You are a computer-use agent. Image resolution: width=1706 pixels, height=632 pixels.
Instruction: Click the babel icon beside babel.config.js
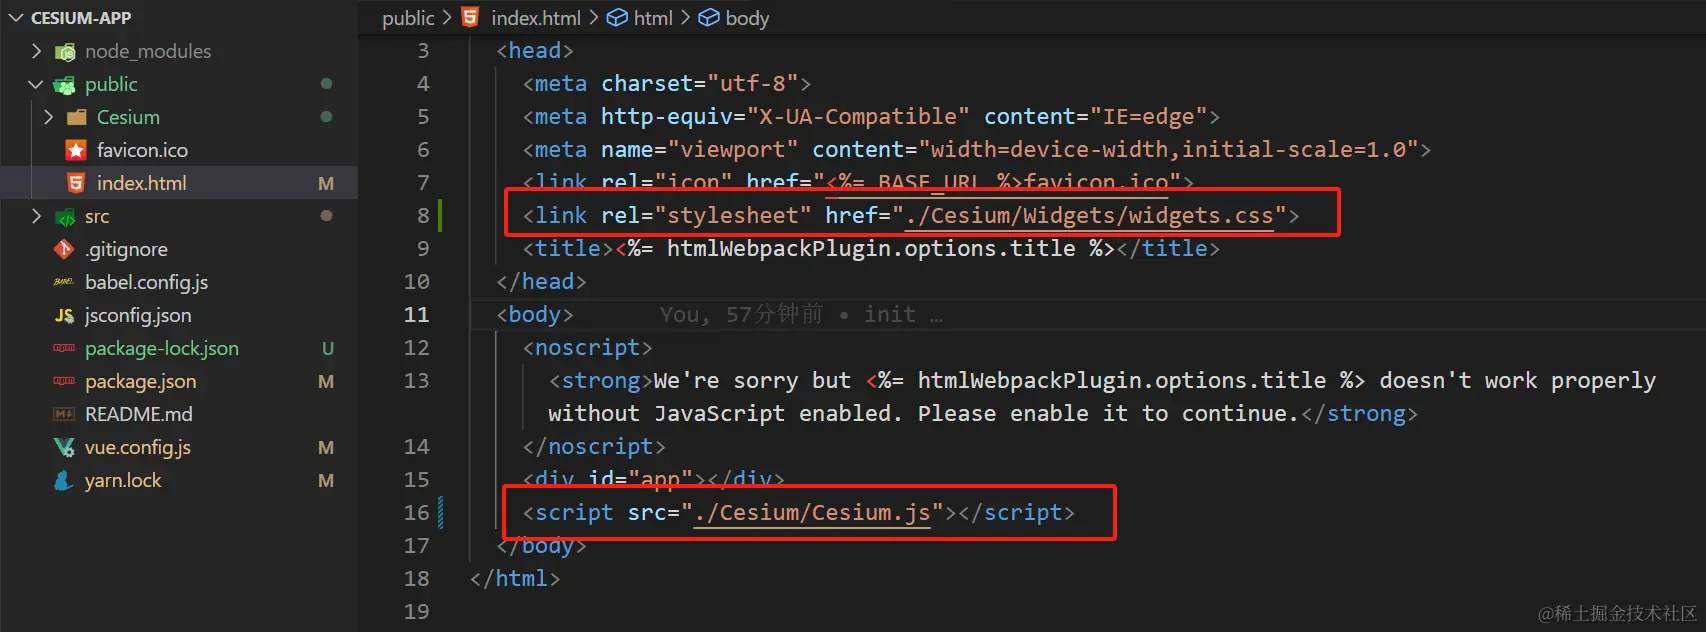pos(64,282)
